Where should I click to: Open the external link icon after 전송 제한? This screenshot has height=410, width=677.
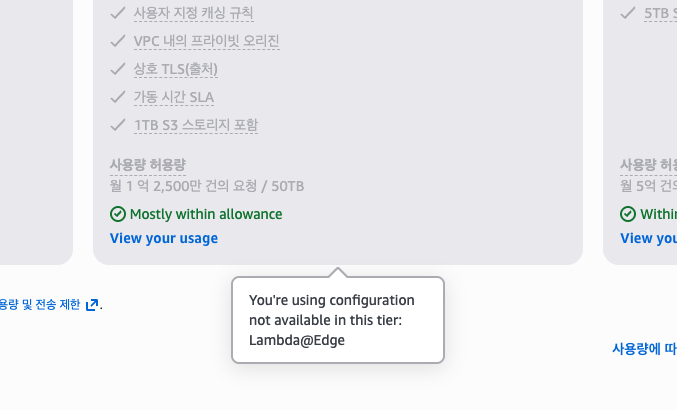point(92,305)
